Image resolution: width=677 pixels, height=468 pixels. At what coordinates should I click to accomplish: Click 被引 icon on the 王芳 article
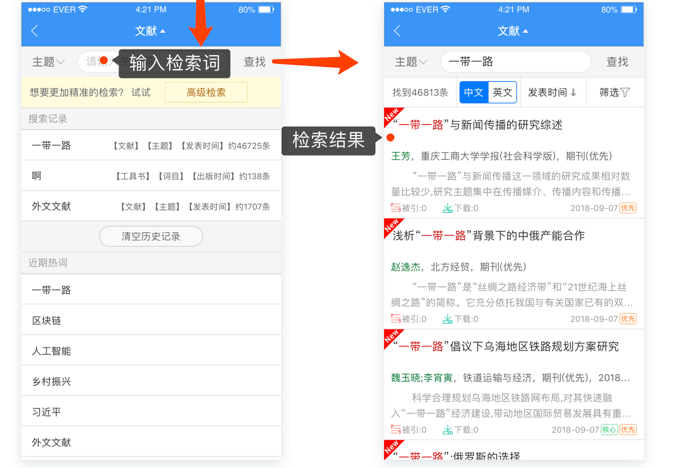396,208
